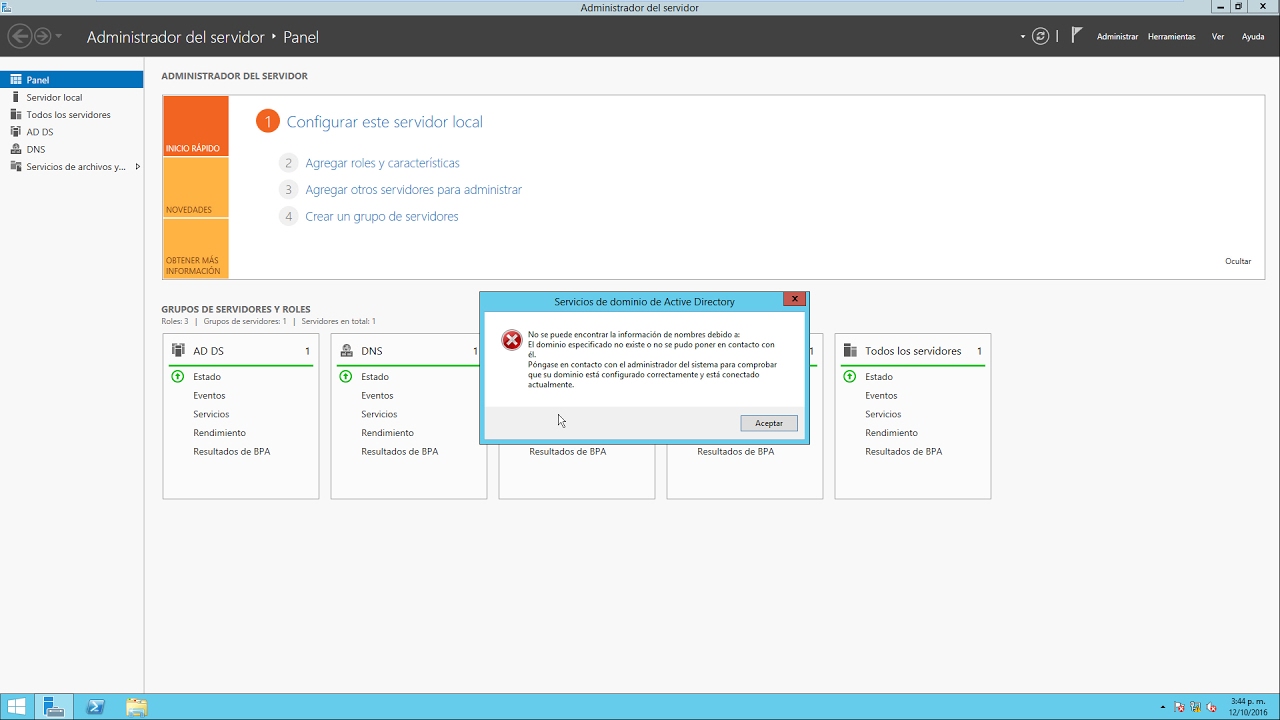Screen dimensions: 1280x720
Task: Open Agregar roles y características
Action: tap(382, 163)
